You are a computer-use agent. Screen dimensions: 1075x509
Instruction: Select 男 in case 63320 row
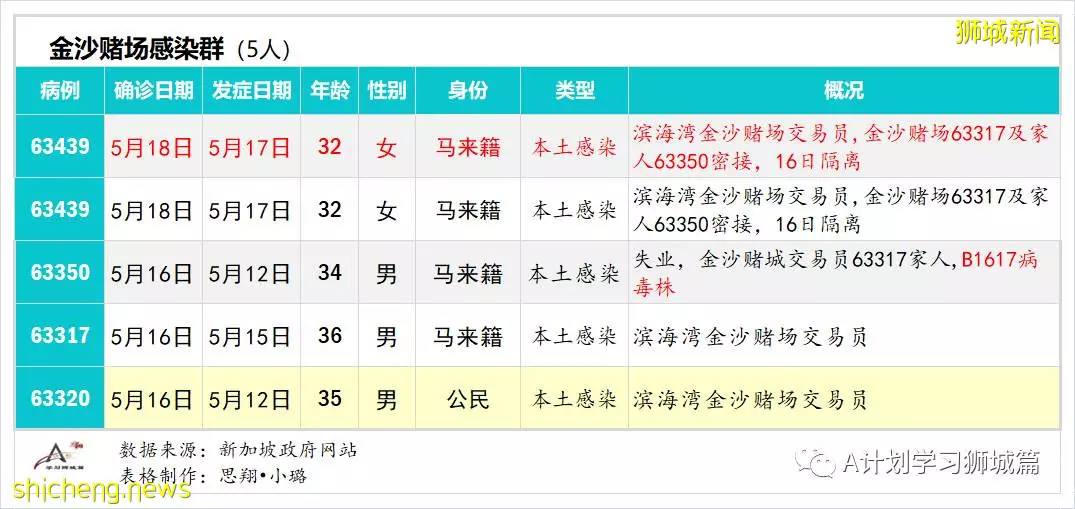[x=387, y=400]
